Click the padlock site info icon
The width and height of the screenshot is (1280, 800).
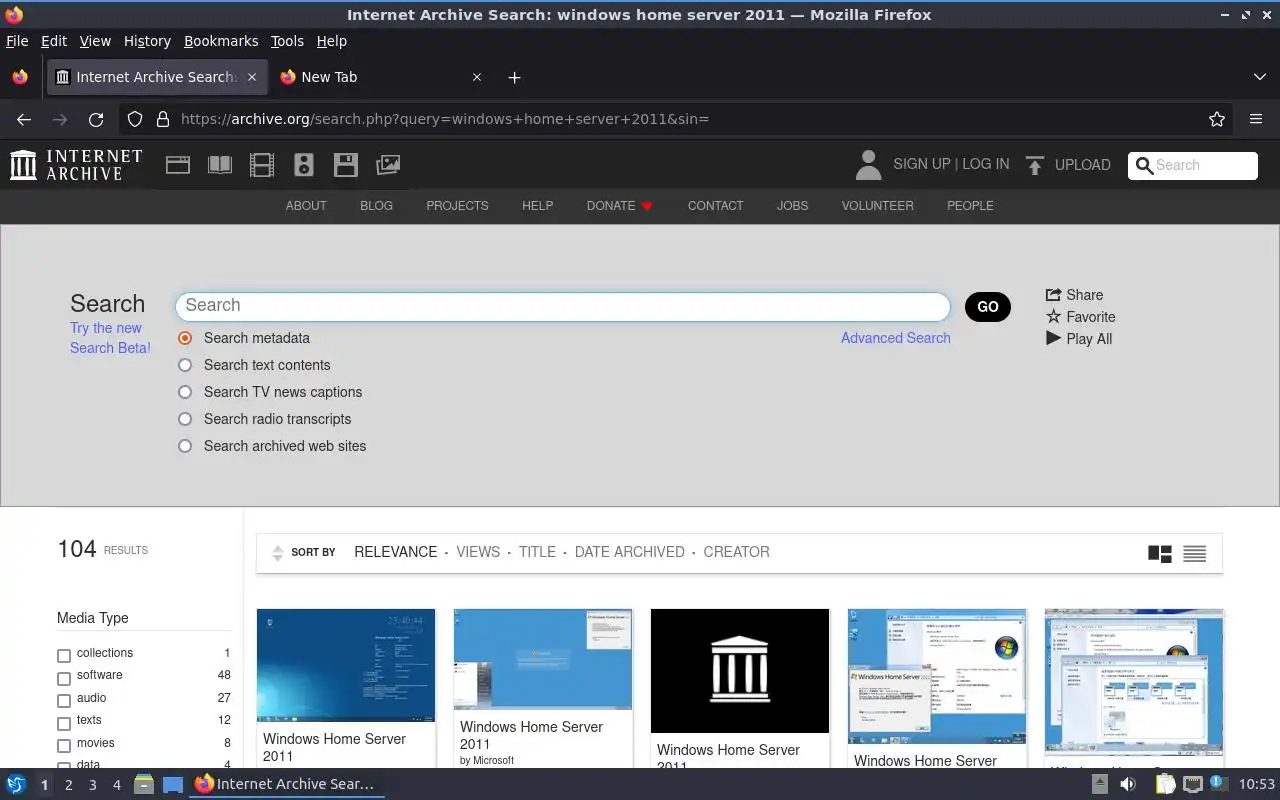(x=163, y=119)
